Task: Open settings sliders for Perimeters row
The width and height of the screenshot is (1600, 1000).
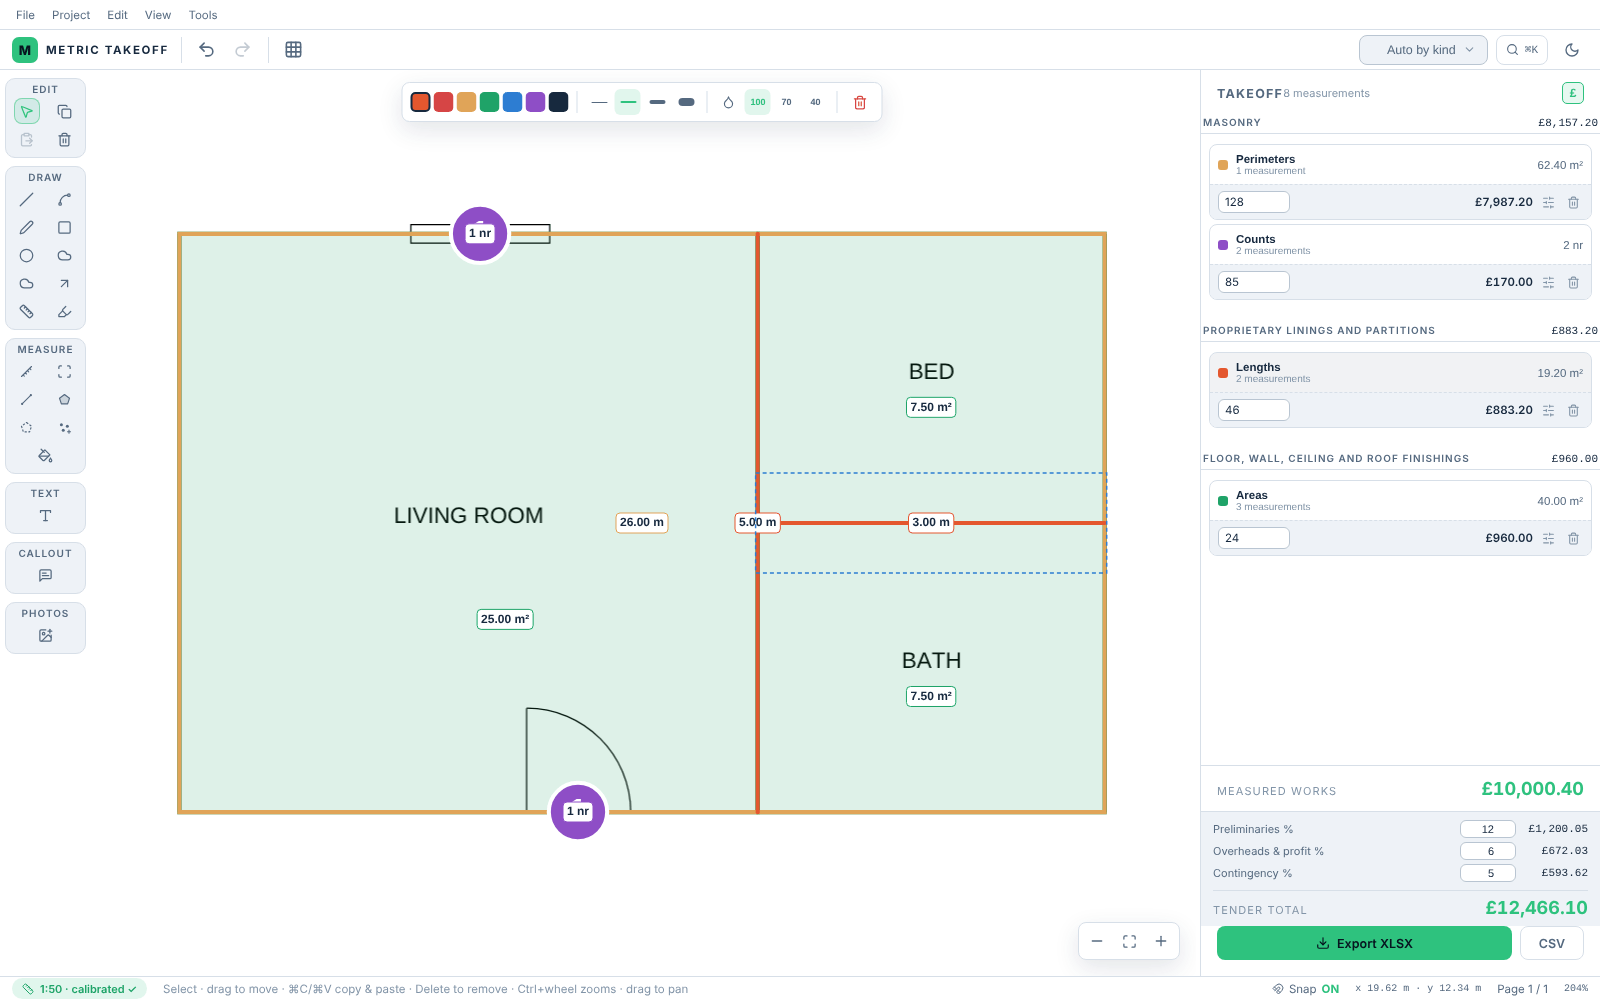Action: coord(1548,202)
